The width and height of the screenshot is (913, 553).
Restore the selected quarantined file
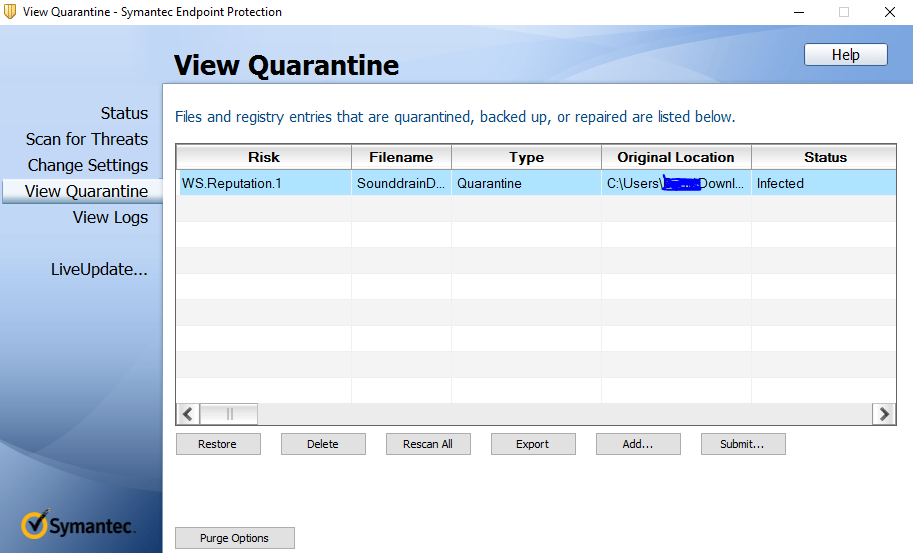coord(218,444)
